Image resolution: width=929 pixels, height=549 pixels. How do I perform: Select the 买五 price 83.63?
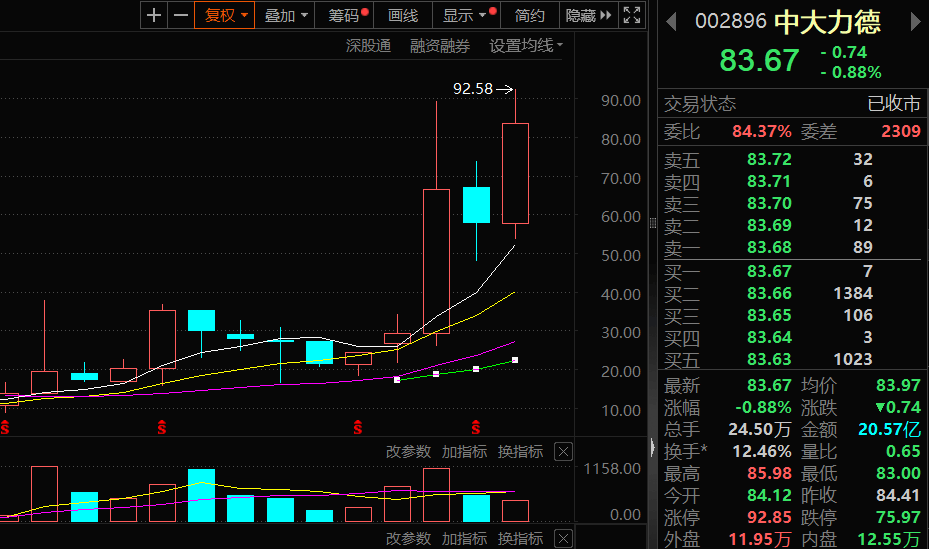click(769, 359)
